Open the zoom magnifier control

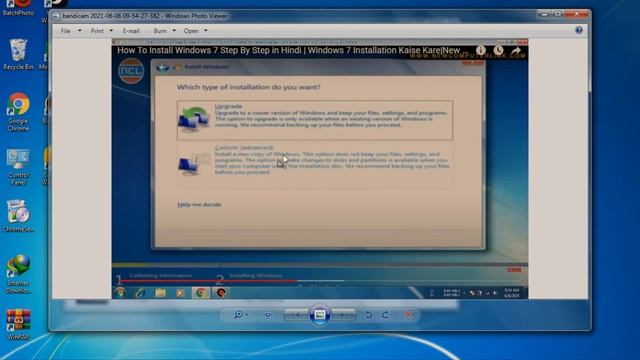240,315
